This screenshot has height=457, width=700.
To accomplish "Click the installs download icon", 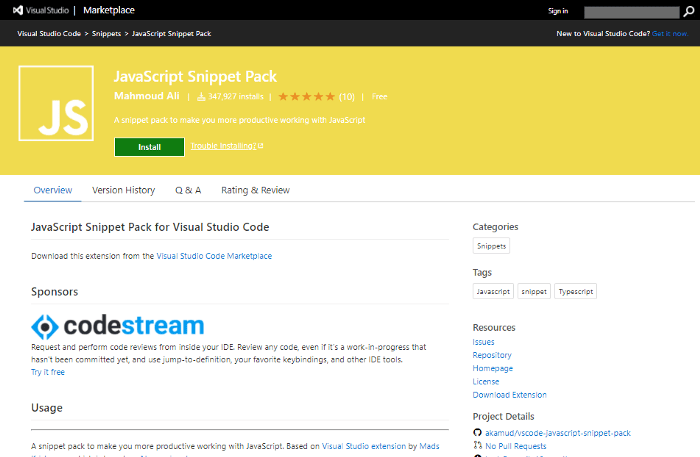I will click(x=201, y=96).
